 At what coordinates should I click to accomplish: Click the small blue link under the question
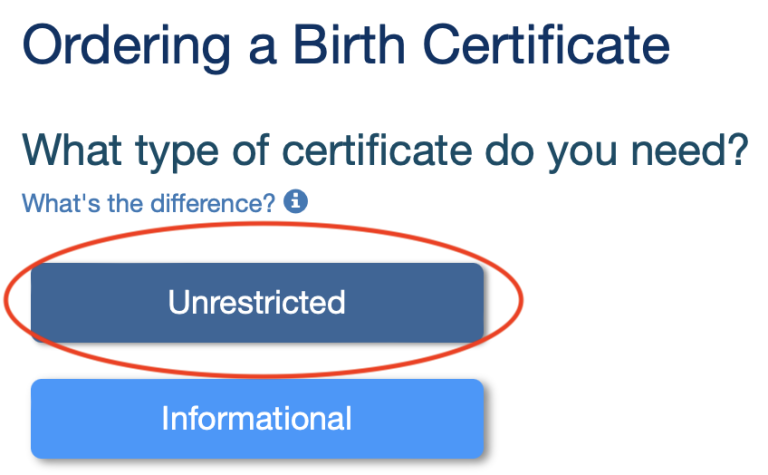(x=148, y=203)
